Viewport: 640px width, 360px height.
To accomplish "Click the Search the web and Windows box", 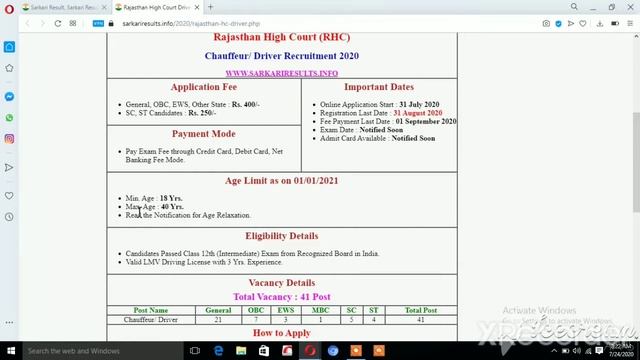I will [x=102, y=351].
